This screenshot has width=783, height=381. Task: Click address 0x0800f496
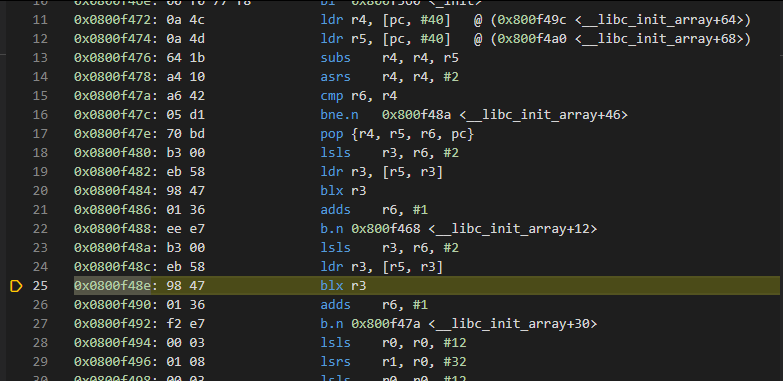tap(112, 362)
